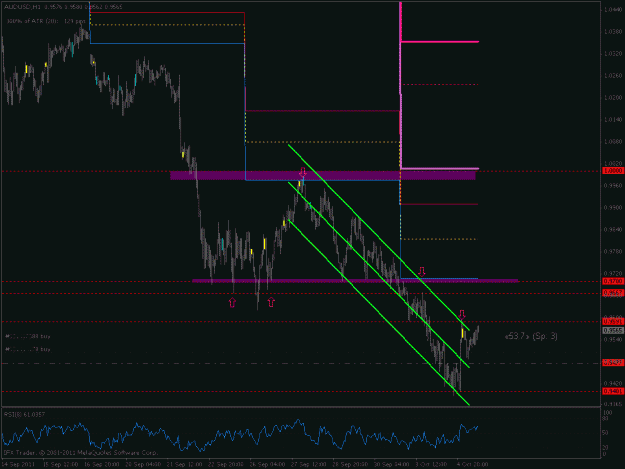The height and width of the screenshot is (469, 625).
Task: Click the RSI scale value 50
Action: 605,432
